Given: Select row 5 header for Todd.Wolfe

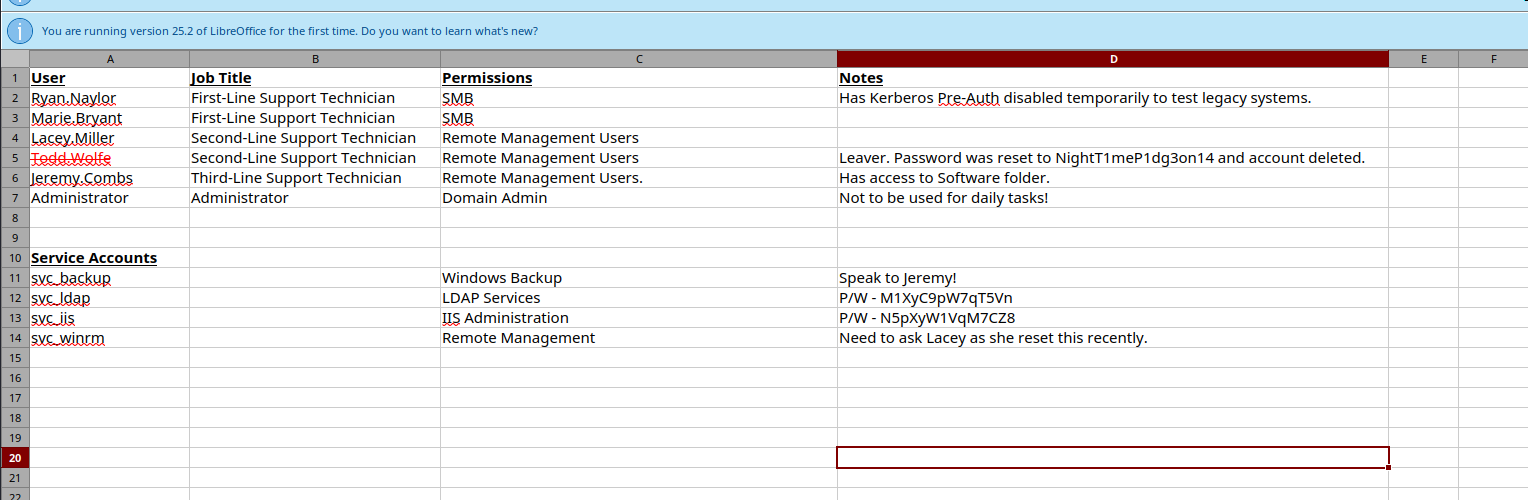Looking at the screenshot, I should 15,158.
